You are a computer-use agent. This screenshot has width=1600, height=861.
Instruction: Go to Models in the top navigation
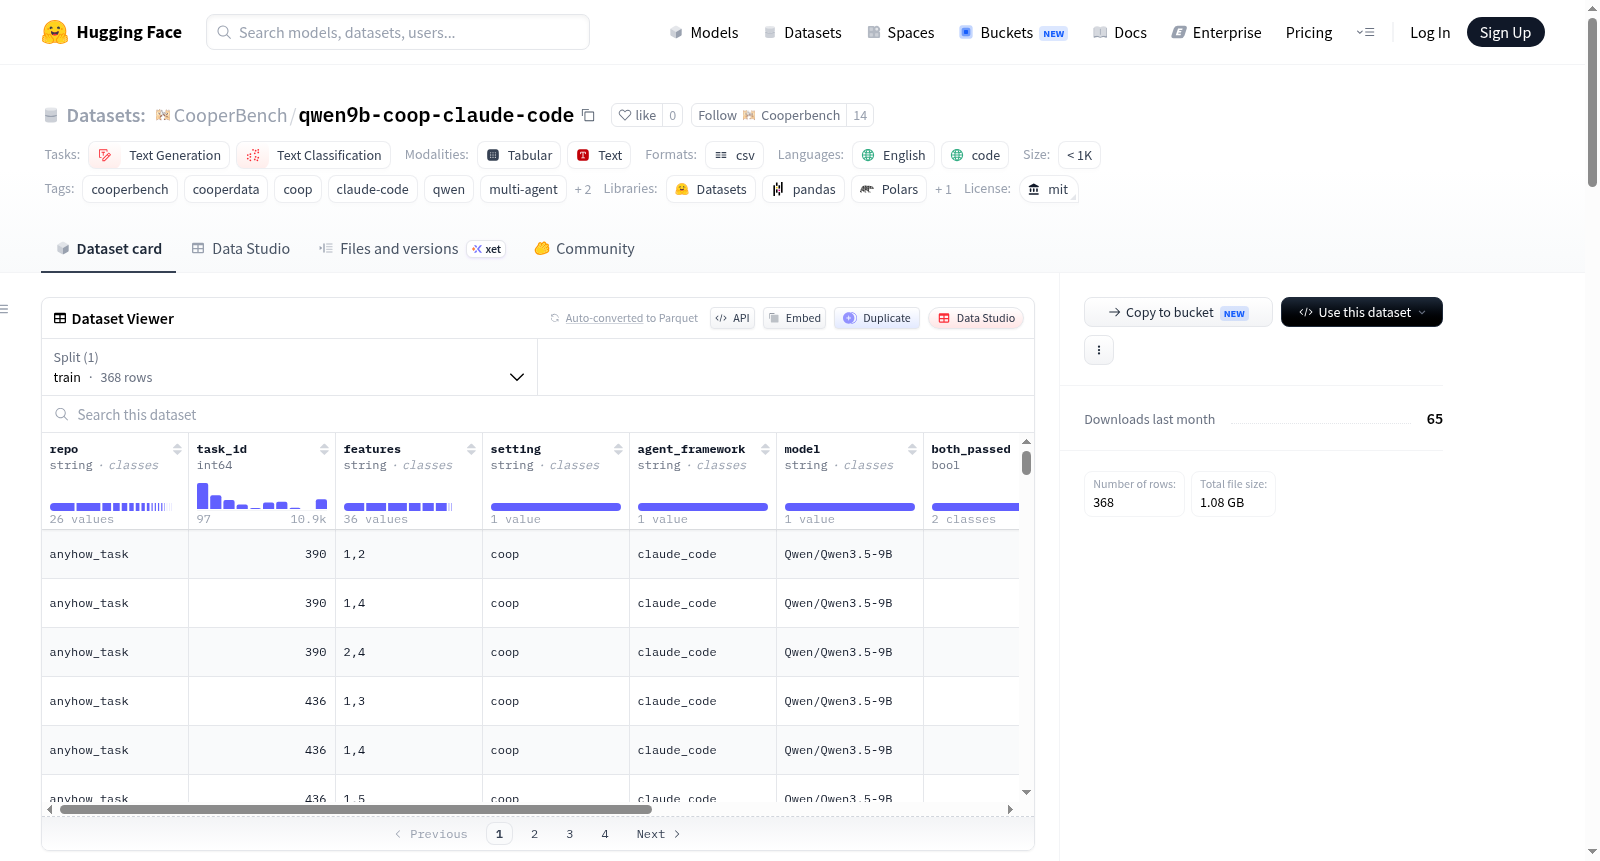704,32
